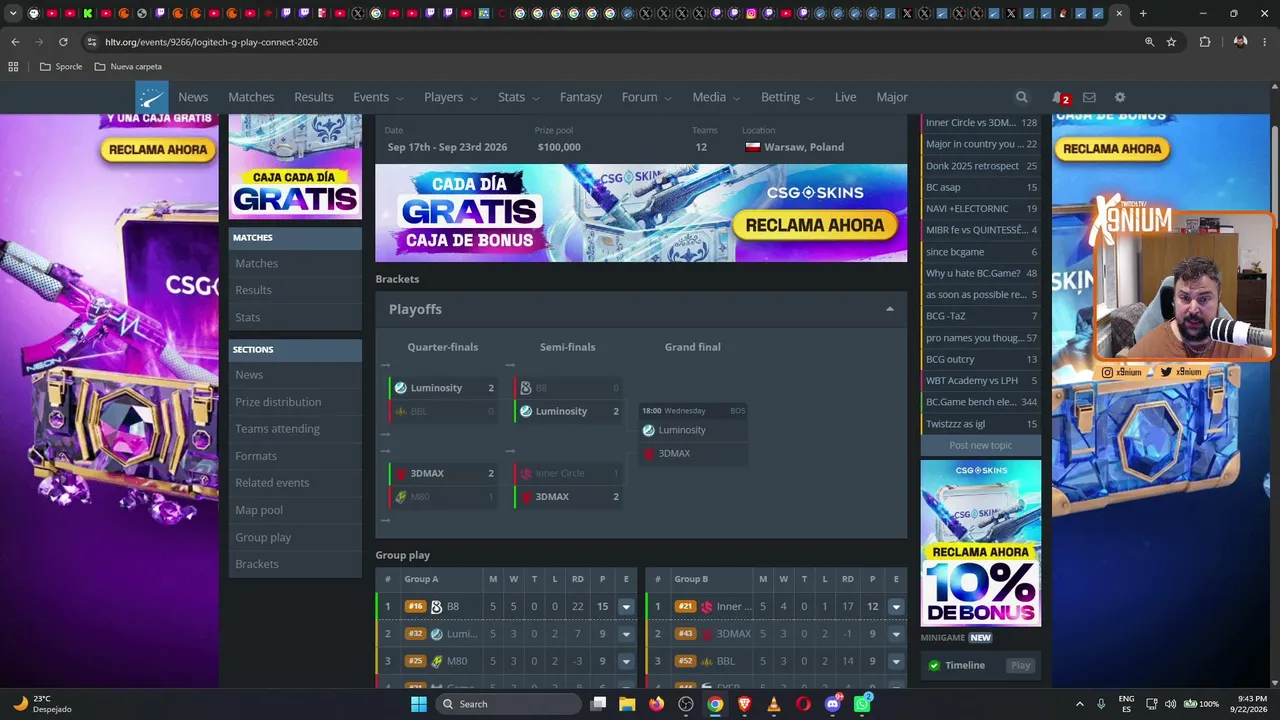Expand Group A row for Luminosity

626,634
